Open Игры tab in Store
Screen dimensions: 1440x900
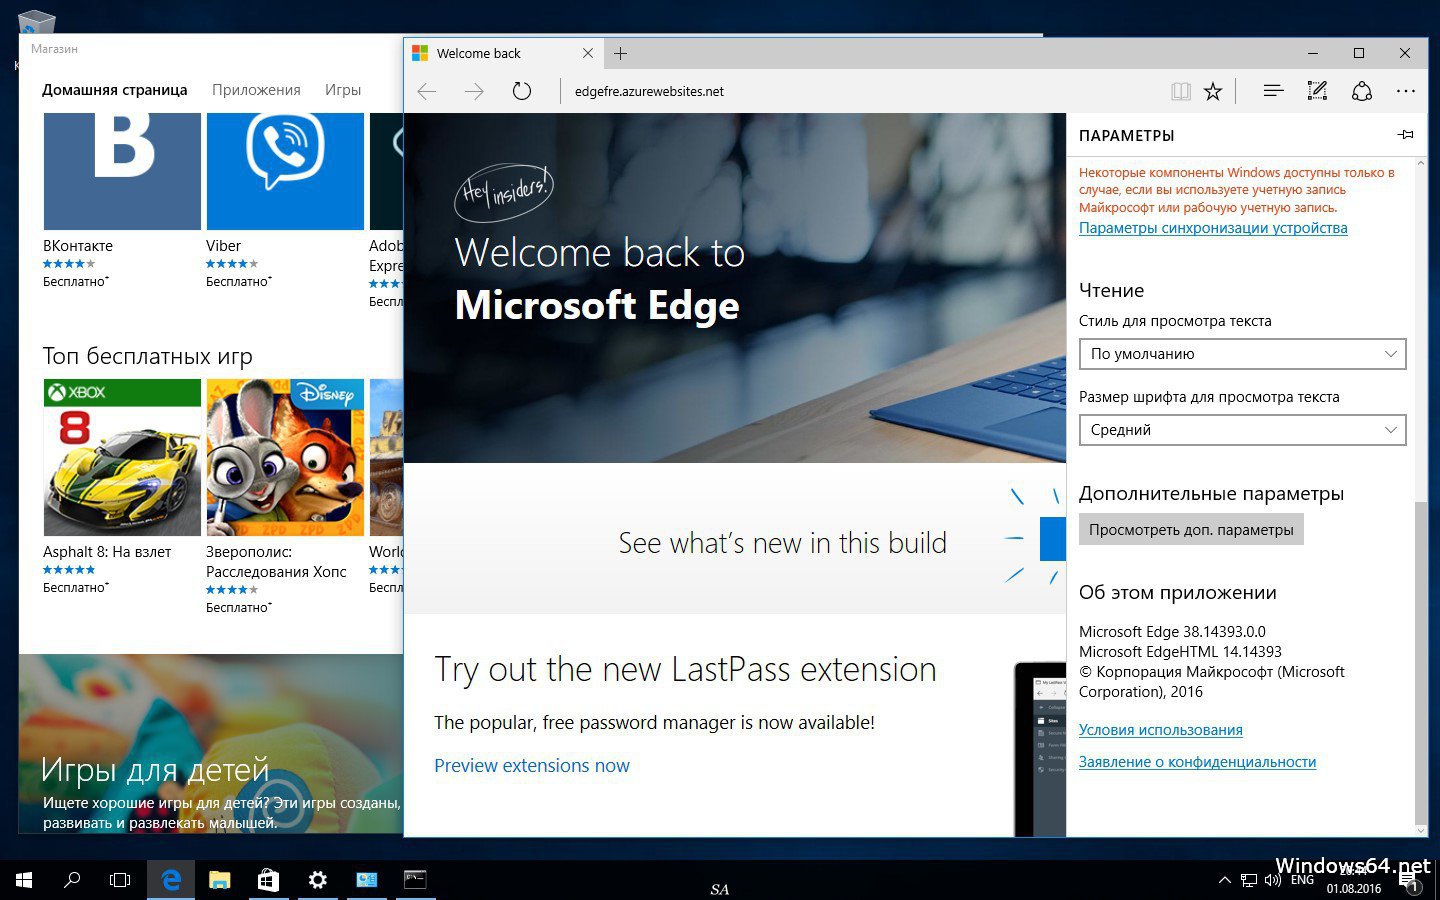[342, 90]
